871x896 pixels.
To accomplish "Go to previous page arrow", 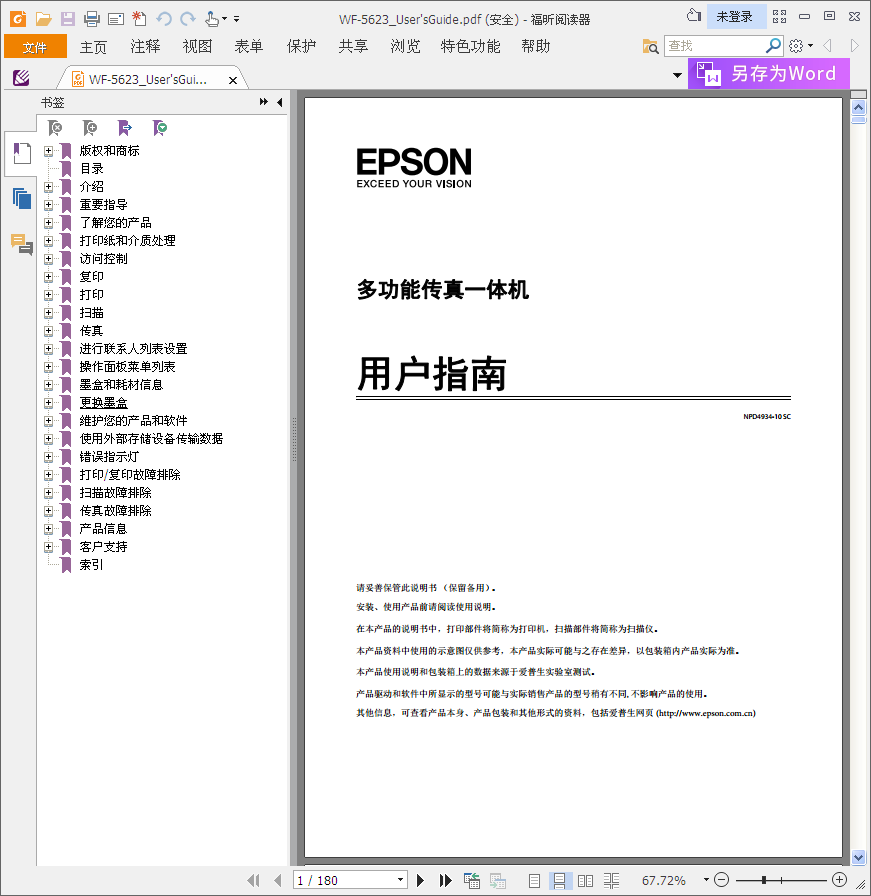I will [278, 881].
